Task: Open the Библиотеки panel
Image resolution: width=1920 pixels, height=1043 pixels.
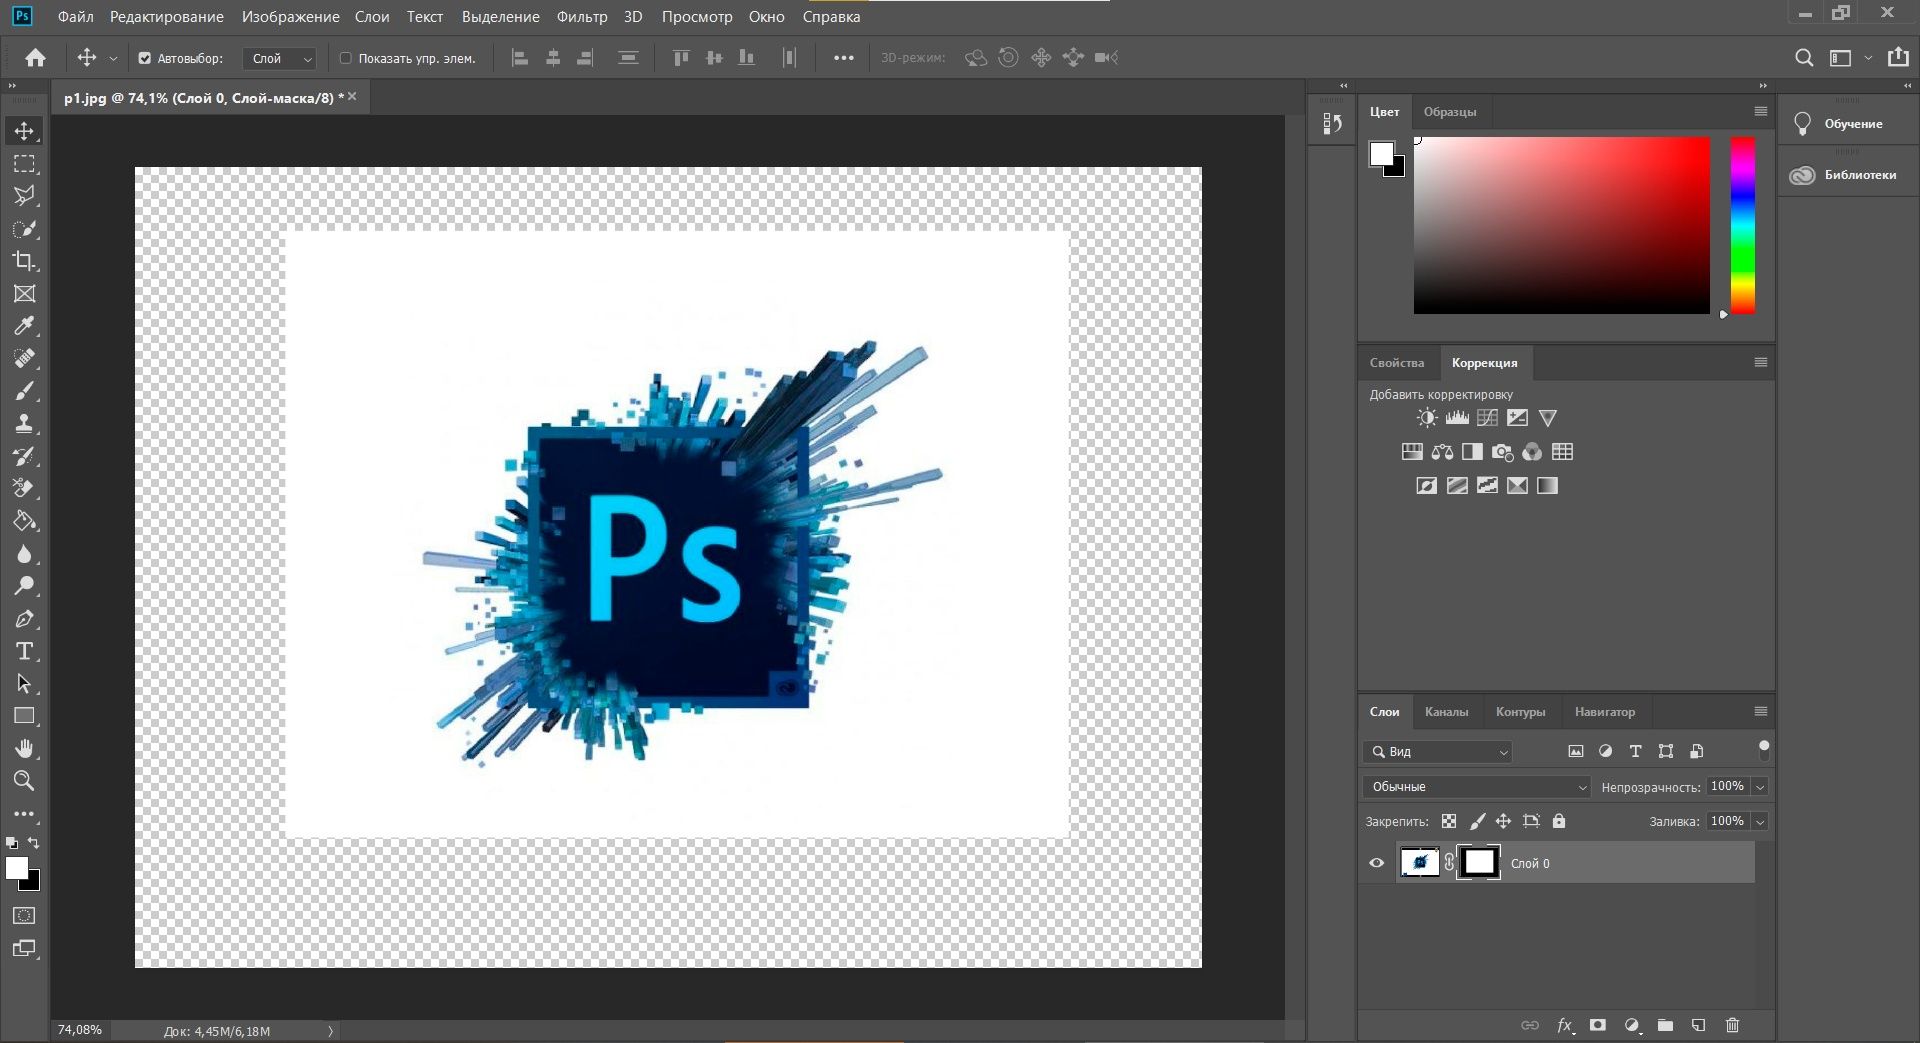Action: tap(1848, 175)
